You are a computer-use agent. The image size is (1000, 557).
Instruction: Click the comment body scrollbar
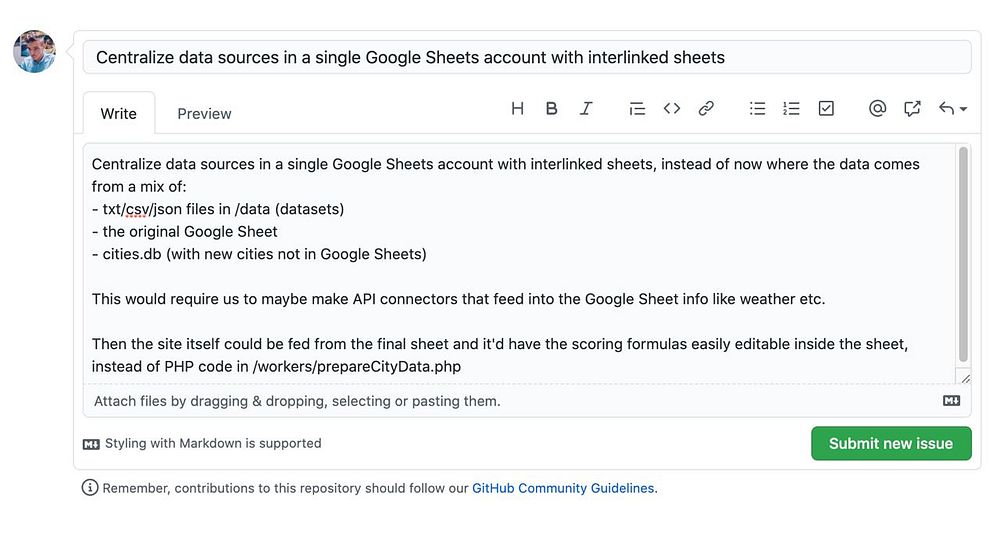point(963,255)
